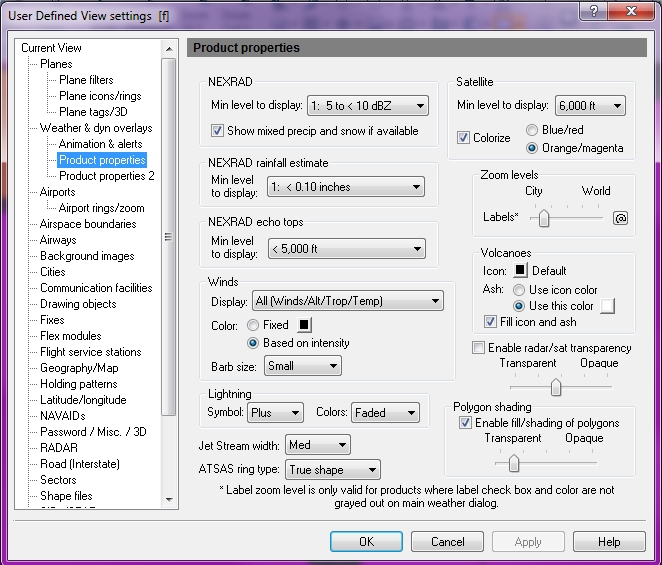Image resolution: width=662 pixels, height=565 pixels.
Task: Select Product properties 2 tree item
Action: (x=107, y=176)
